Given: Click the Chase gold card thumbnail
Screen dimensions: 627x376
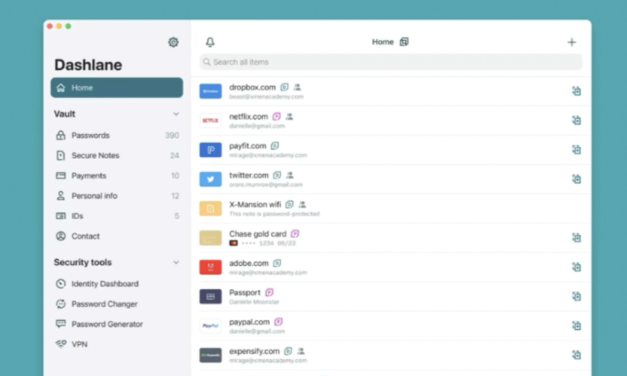Looking at the screenshot, I should [211, 238].
